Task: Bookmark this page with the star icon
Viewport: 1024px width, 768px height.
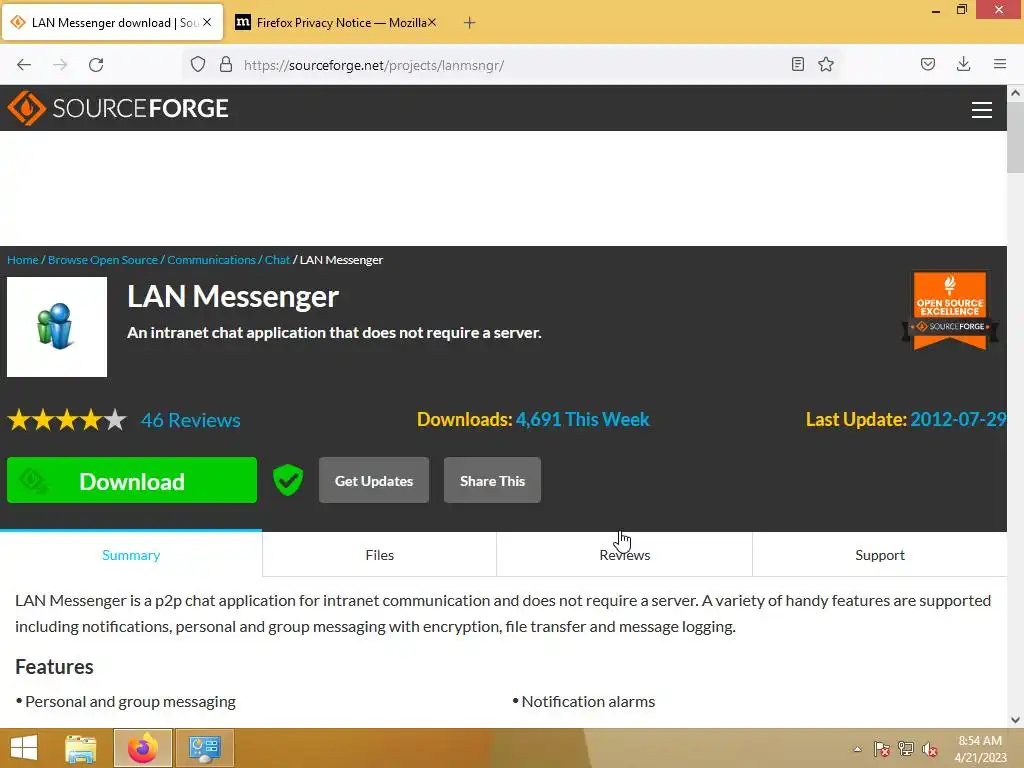Action: click(x=826, y=64)
